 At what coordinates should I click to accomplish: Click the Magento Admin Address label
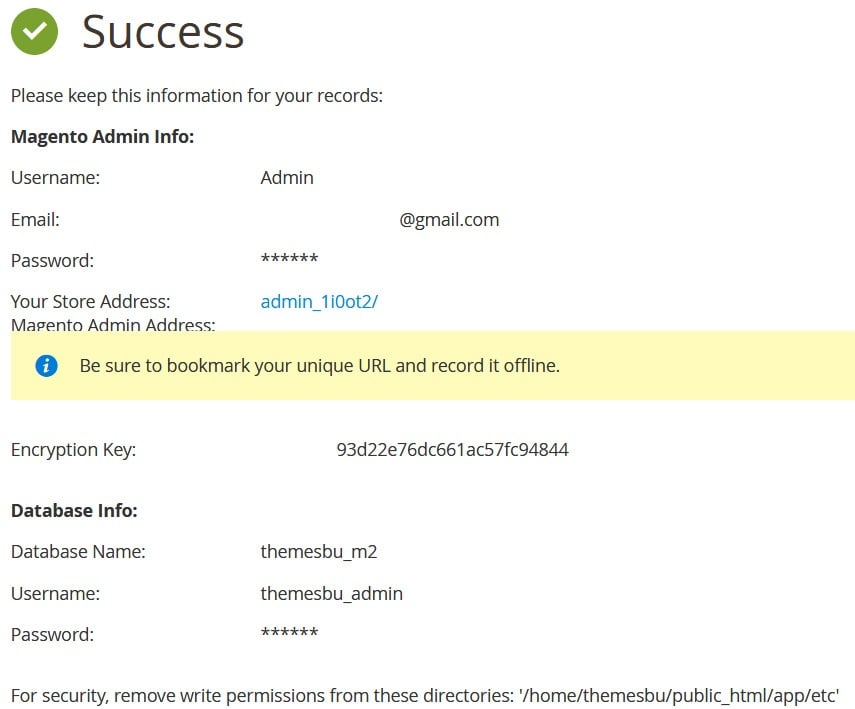(113, 325)
